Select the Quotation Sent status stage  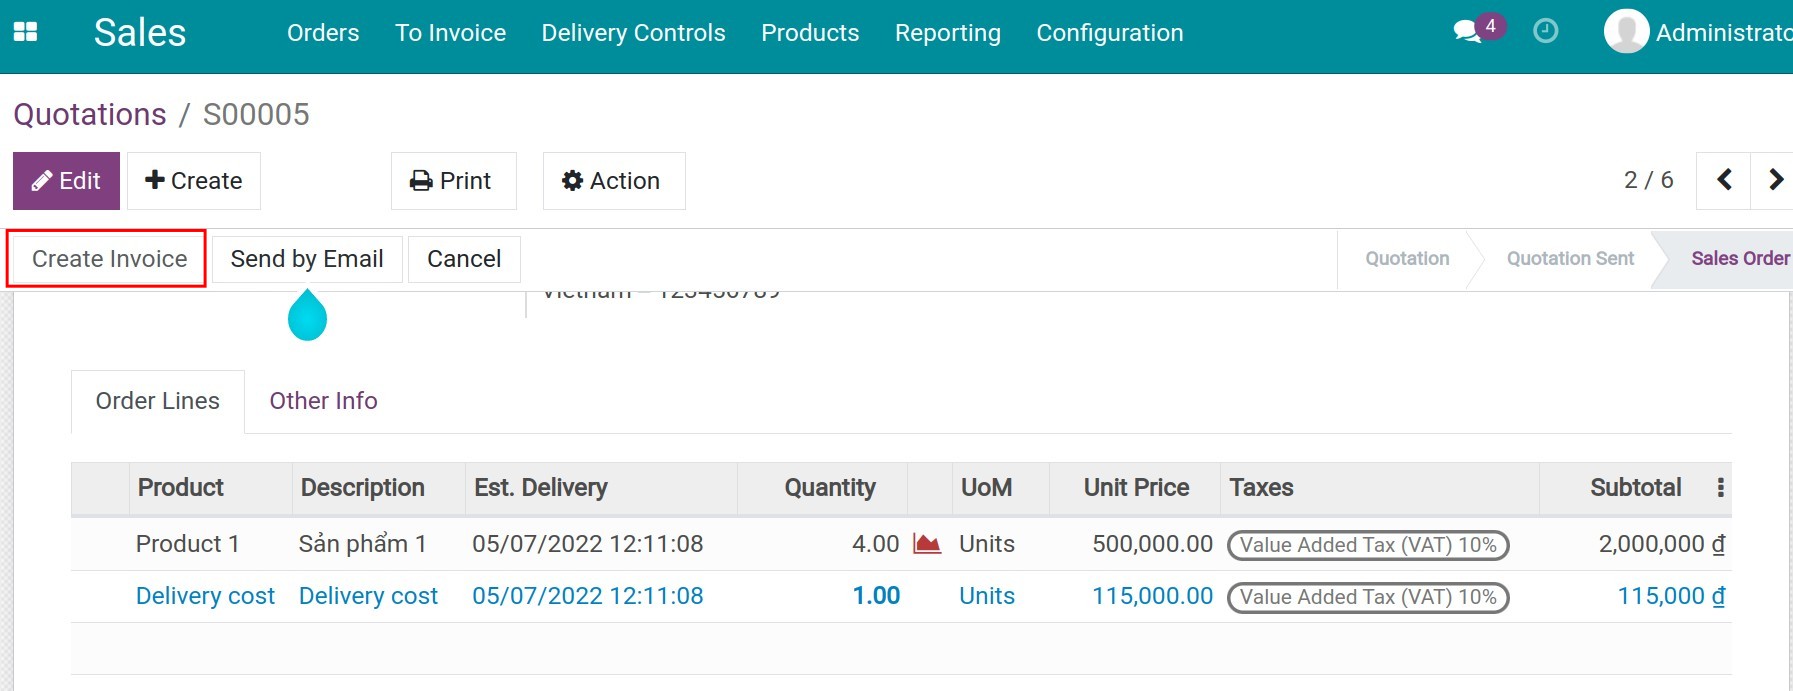click(x=1569, y=259)
